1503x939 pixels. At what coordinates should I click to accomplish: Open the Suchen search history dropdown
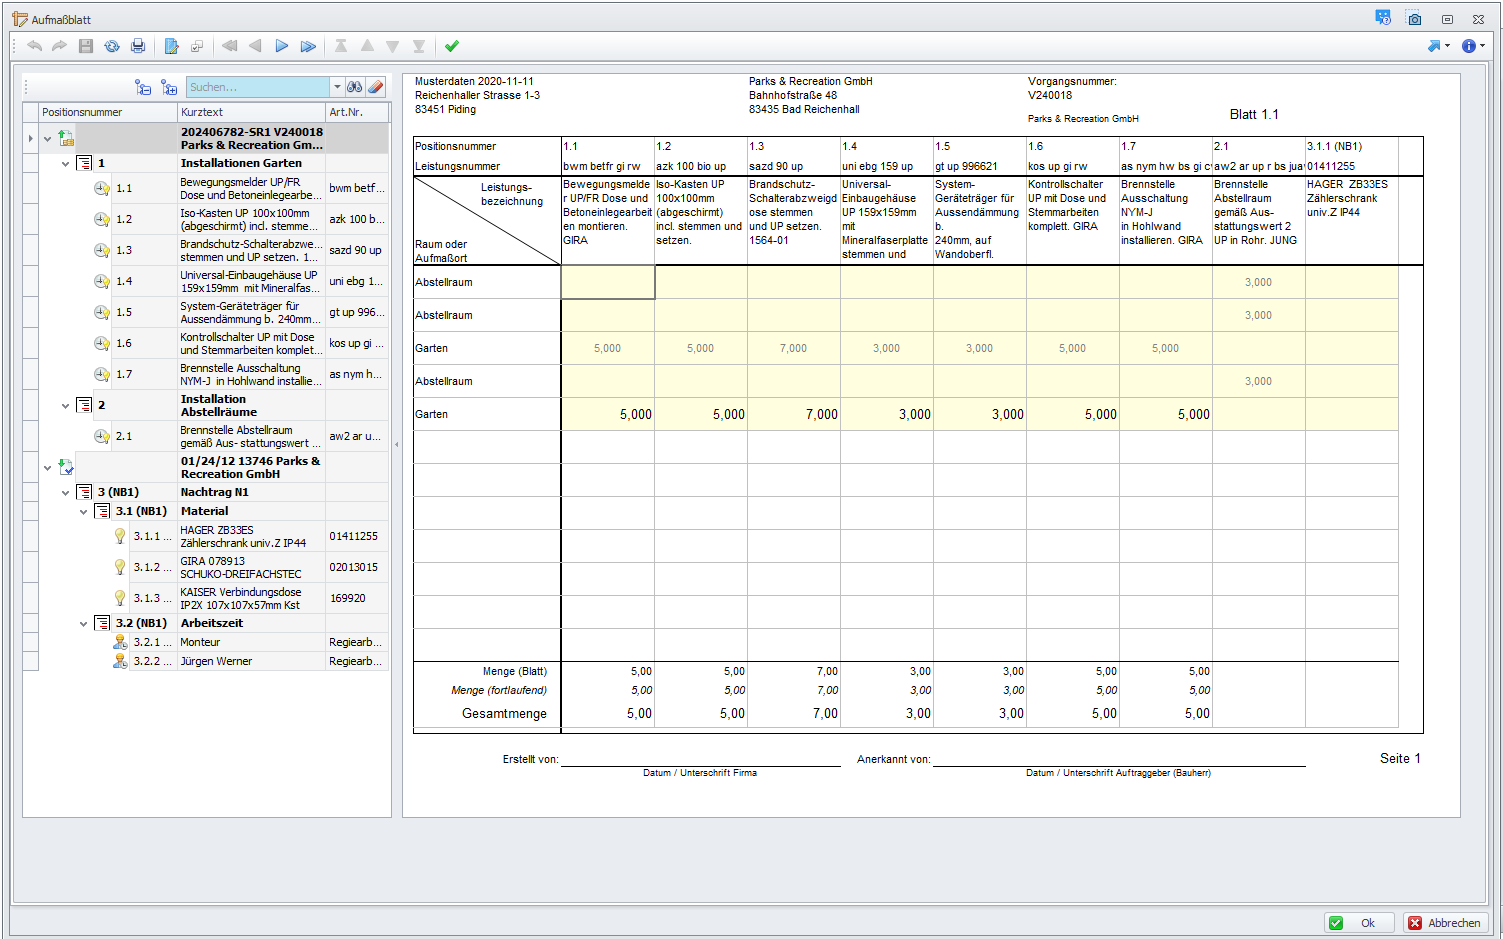(337, 87)
